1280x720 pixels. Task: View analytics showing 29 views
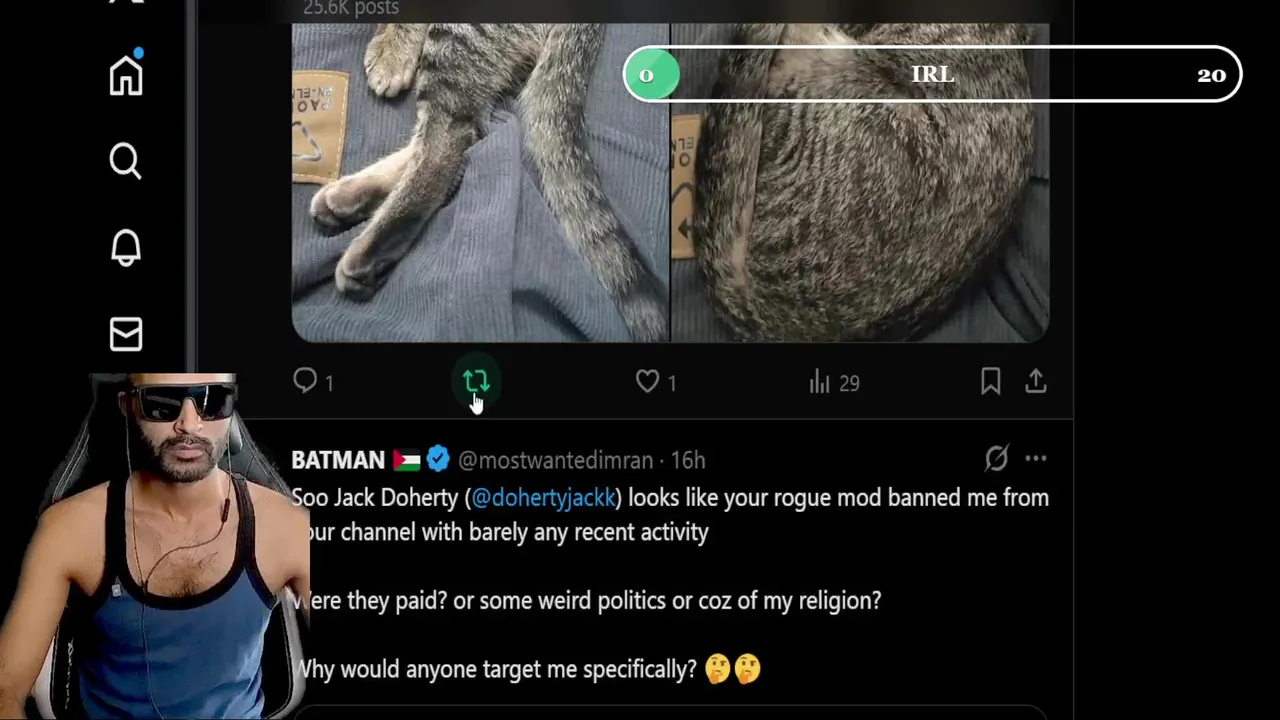click(x=834, y=382)
